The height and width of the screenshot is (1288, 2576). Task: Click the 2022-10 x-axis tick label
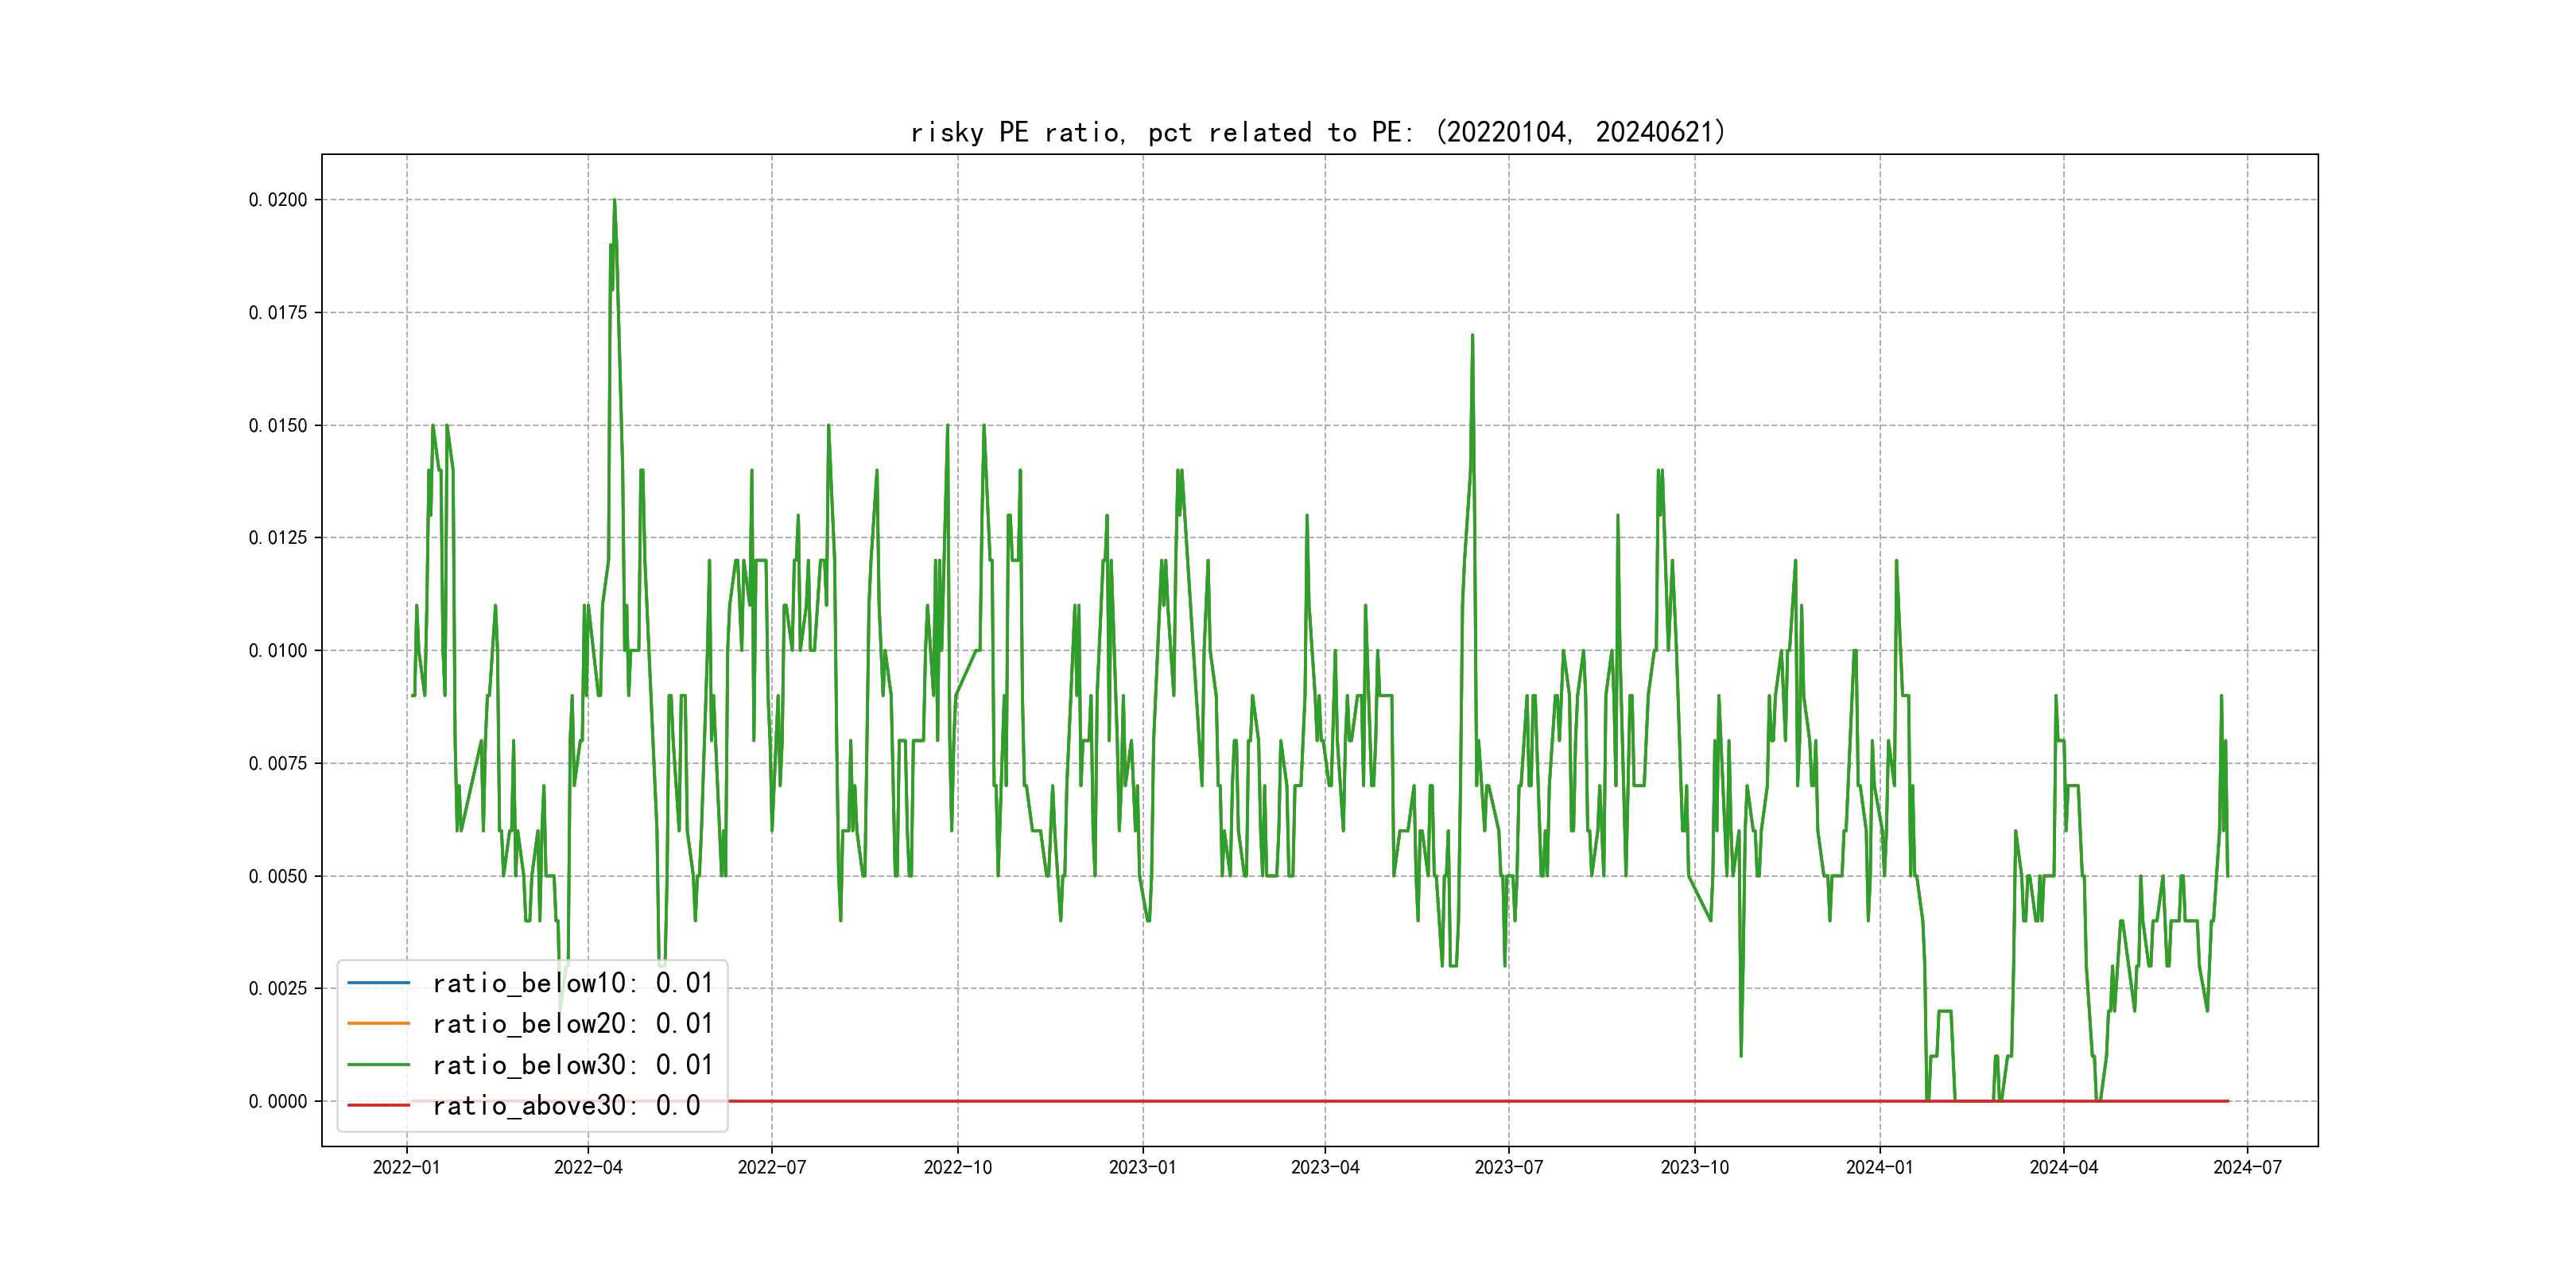coord(957,1168)
